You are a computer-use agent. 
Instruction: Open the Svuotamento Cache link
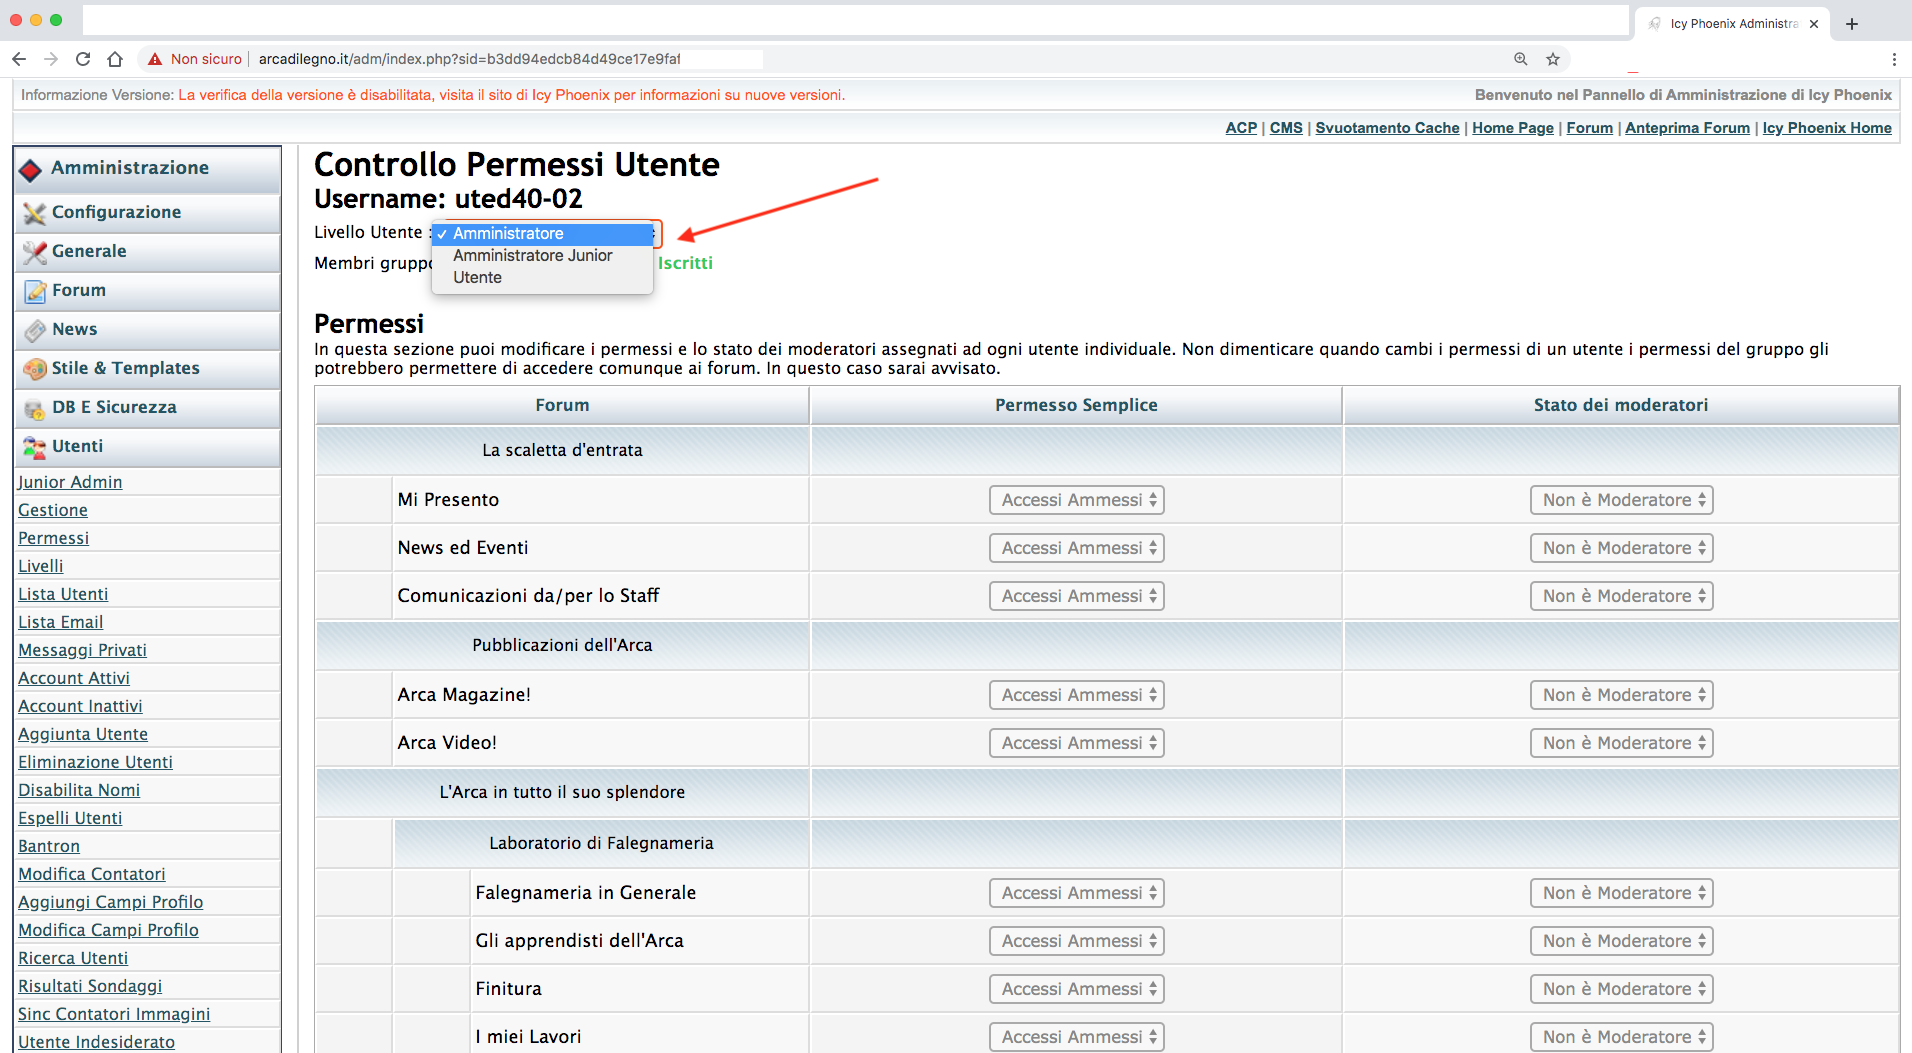(x=1386, y=128)
